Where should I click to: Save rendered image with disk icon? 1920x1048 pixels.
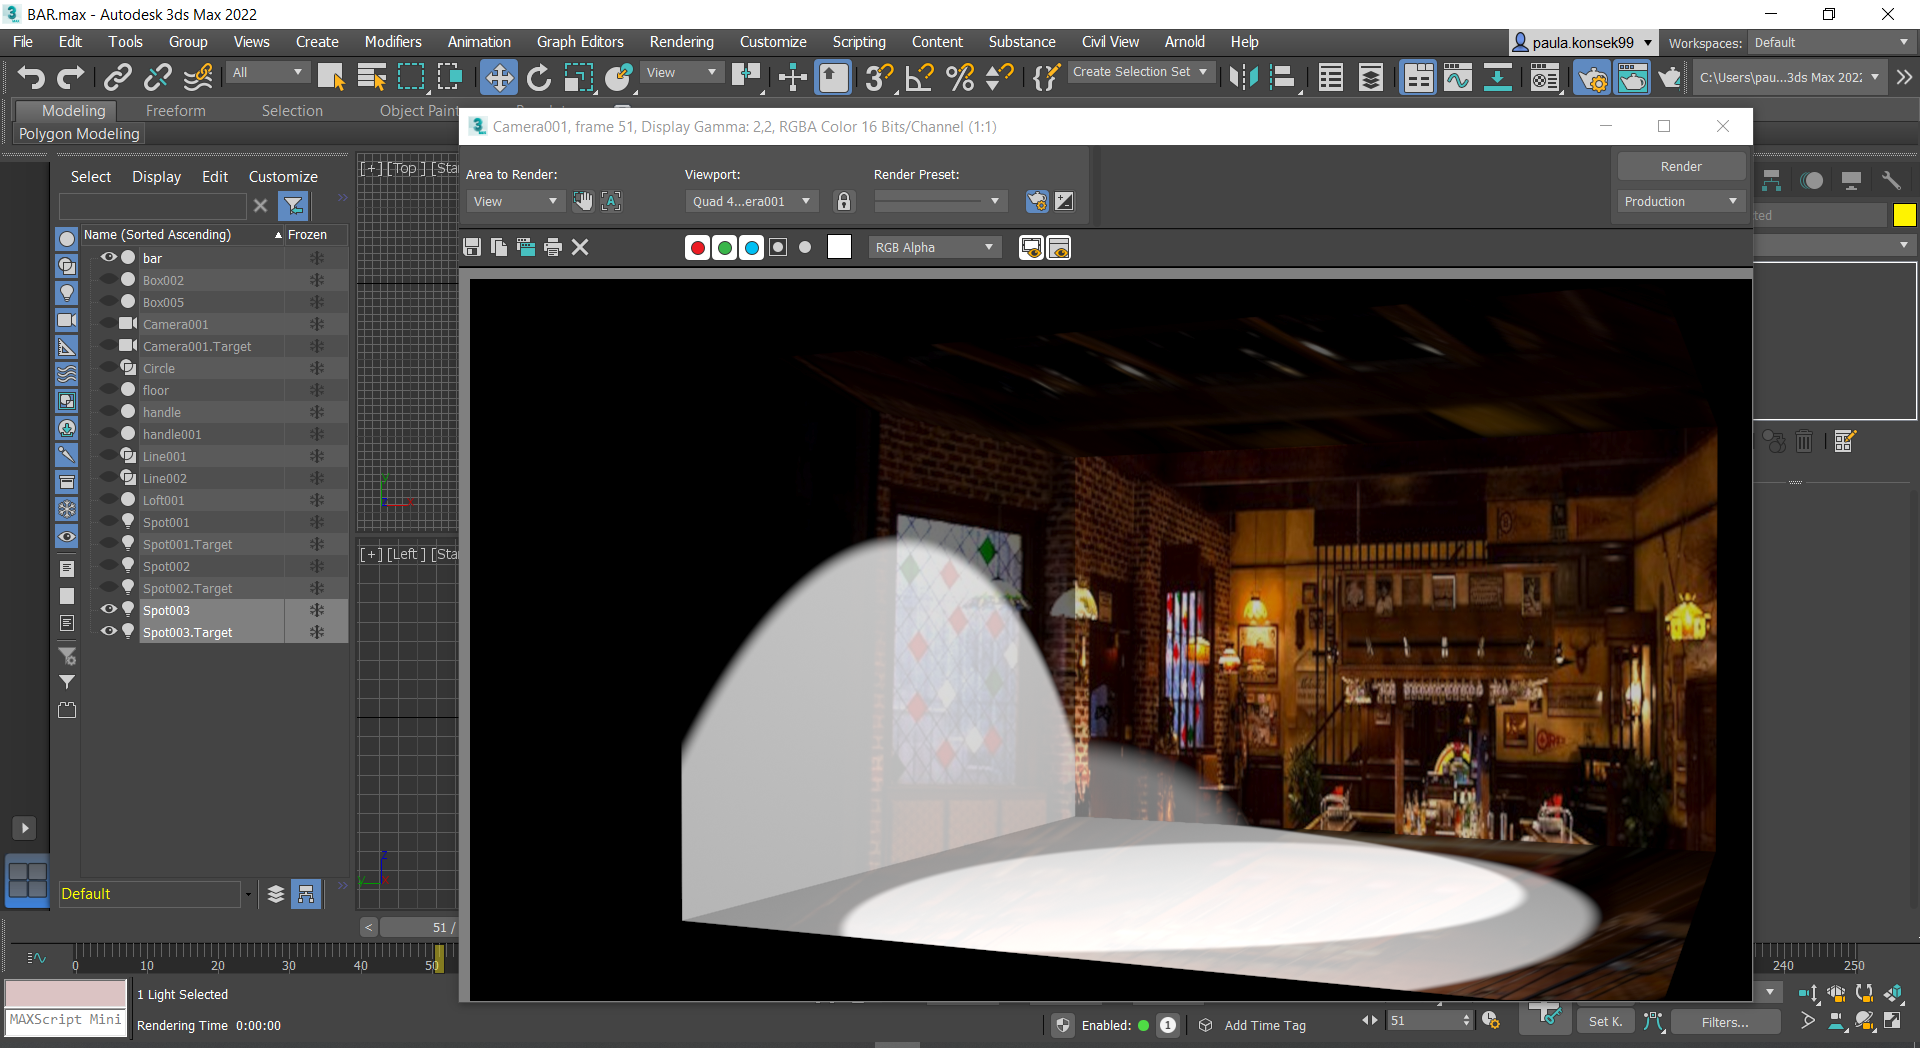[473, 247]
